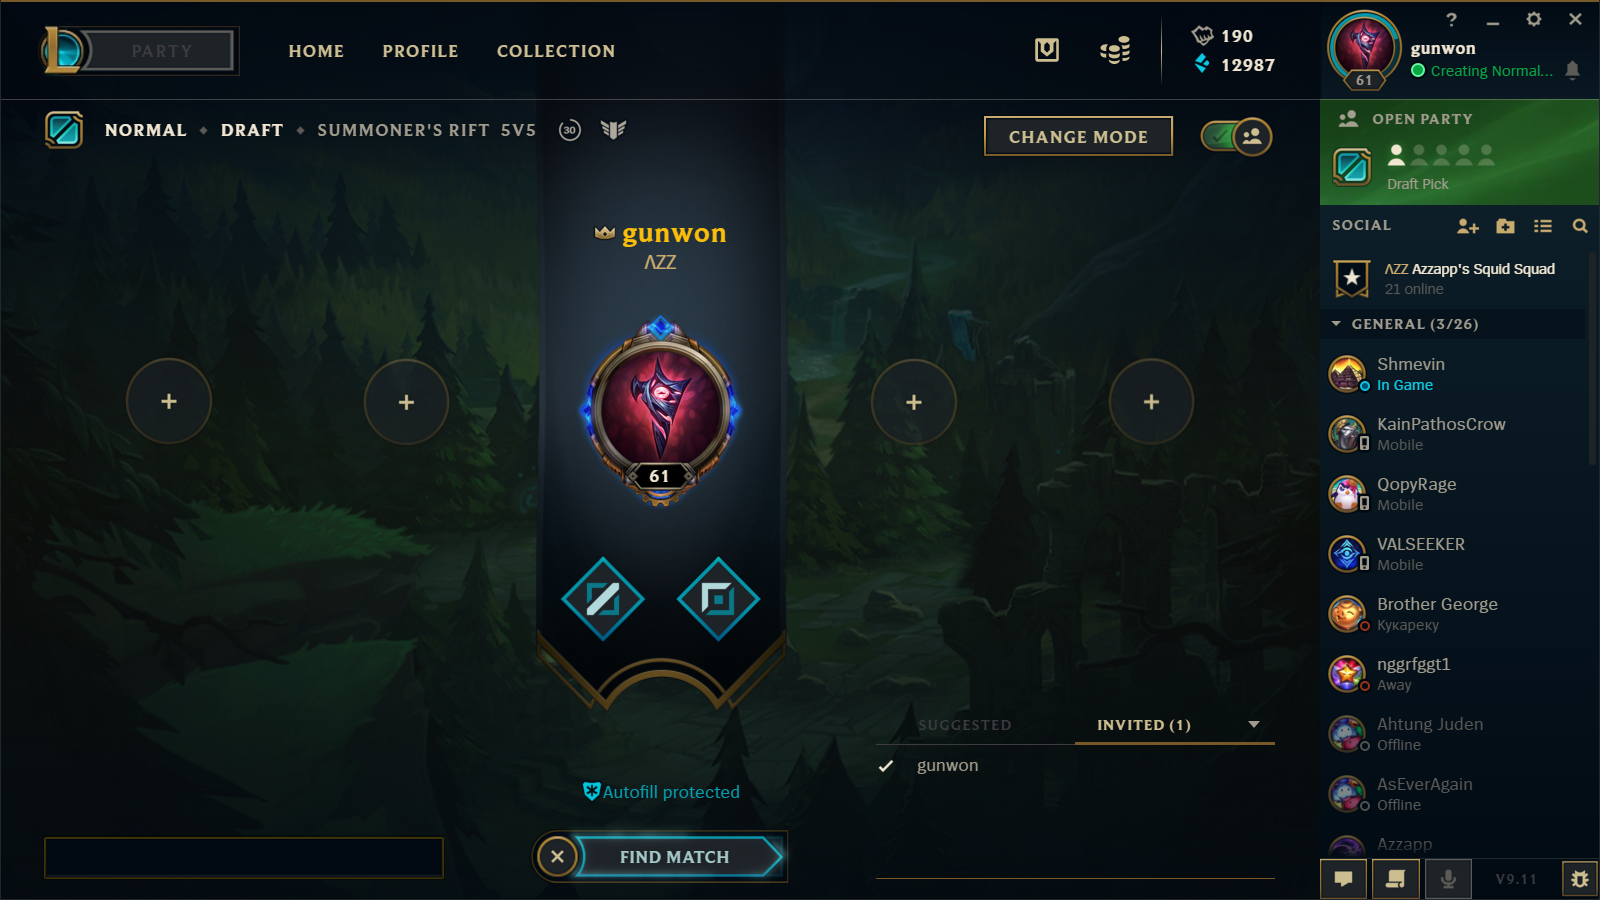Search friends with the magnifier icon
Image resolution: width=1600 pixels, height=900 pixels.
[1580, 226]
